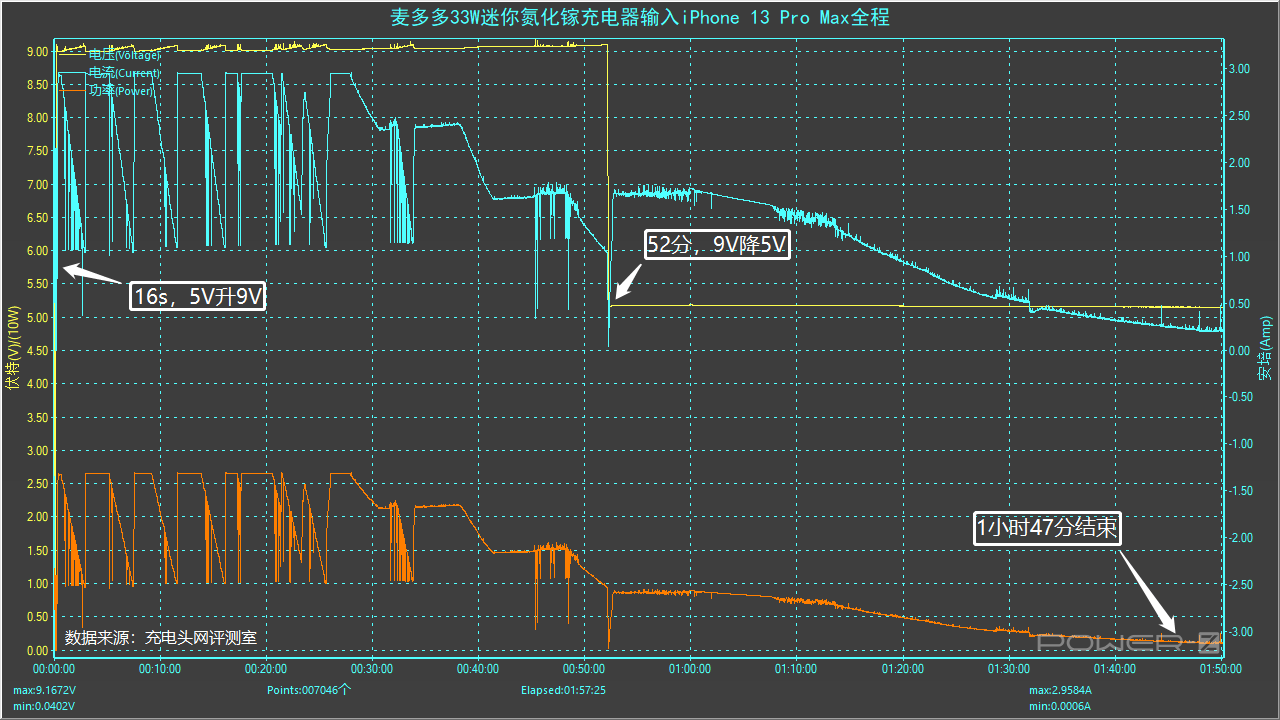The height and width of the screenshot is (720, 1280).
Task: Click the 00:00:00 time axis tick
Action: point(54,669)
